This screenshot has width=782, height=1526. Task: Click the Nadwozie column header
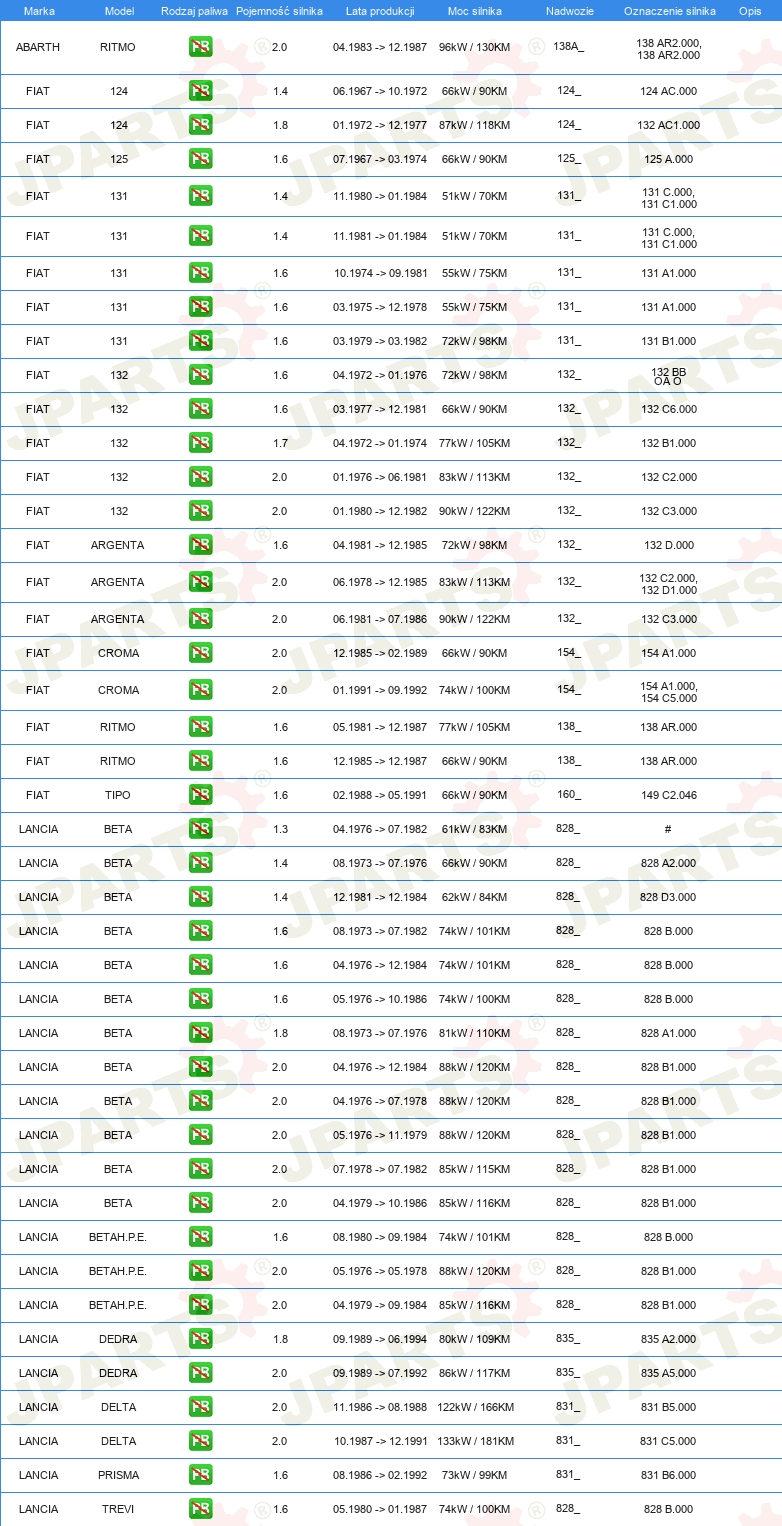point(569,10)
